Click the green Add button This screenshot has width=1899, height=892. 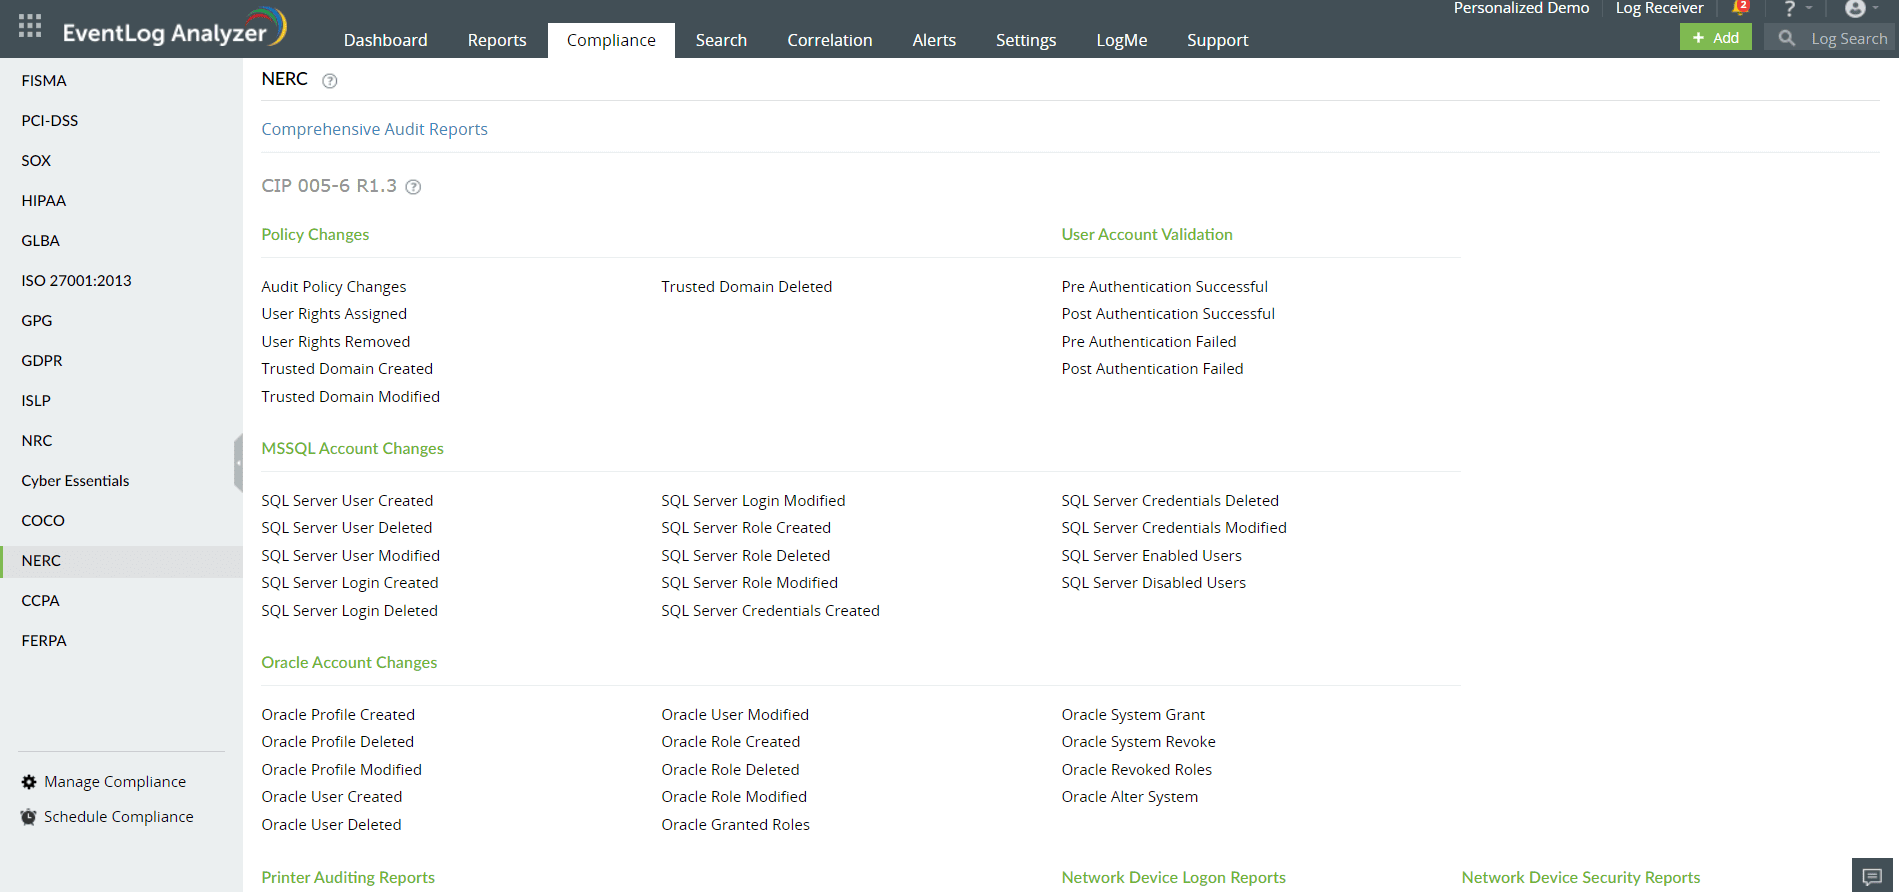[1716, 38]
